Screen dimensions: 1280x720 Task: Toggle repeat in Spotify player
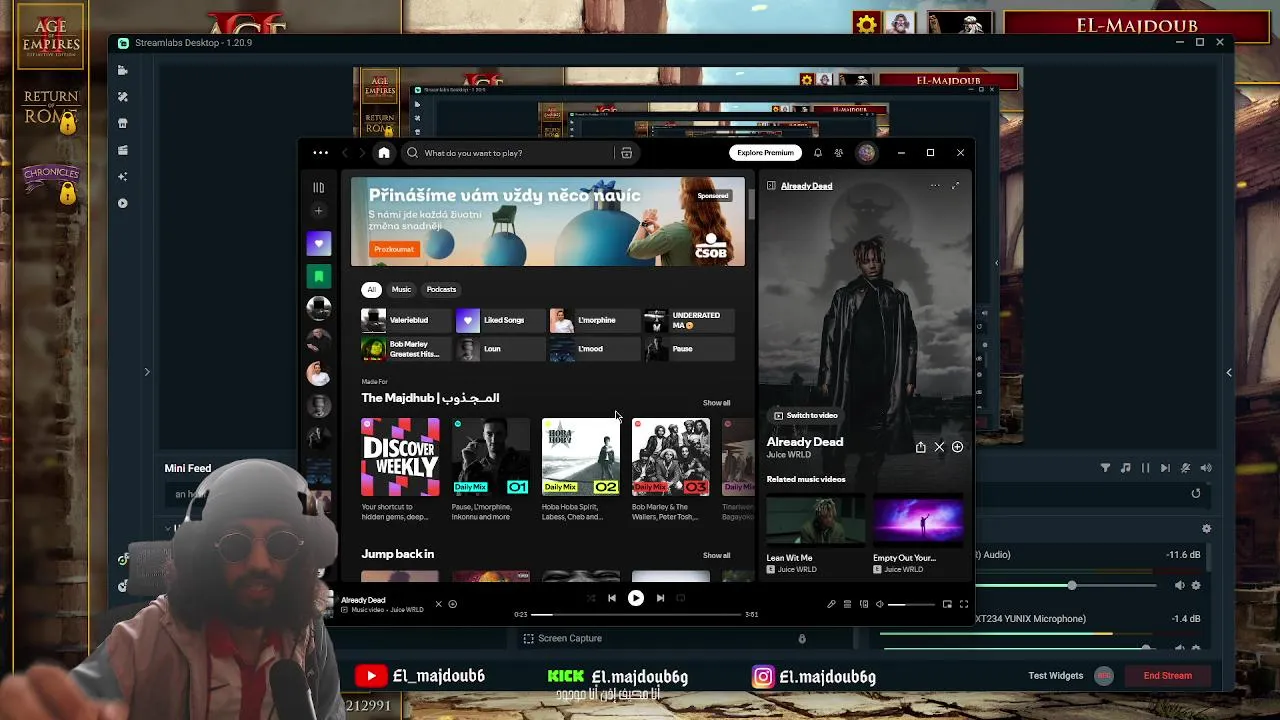click(x=681, y=598)
